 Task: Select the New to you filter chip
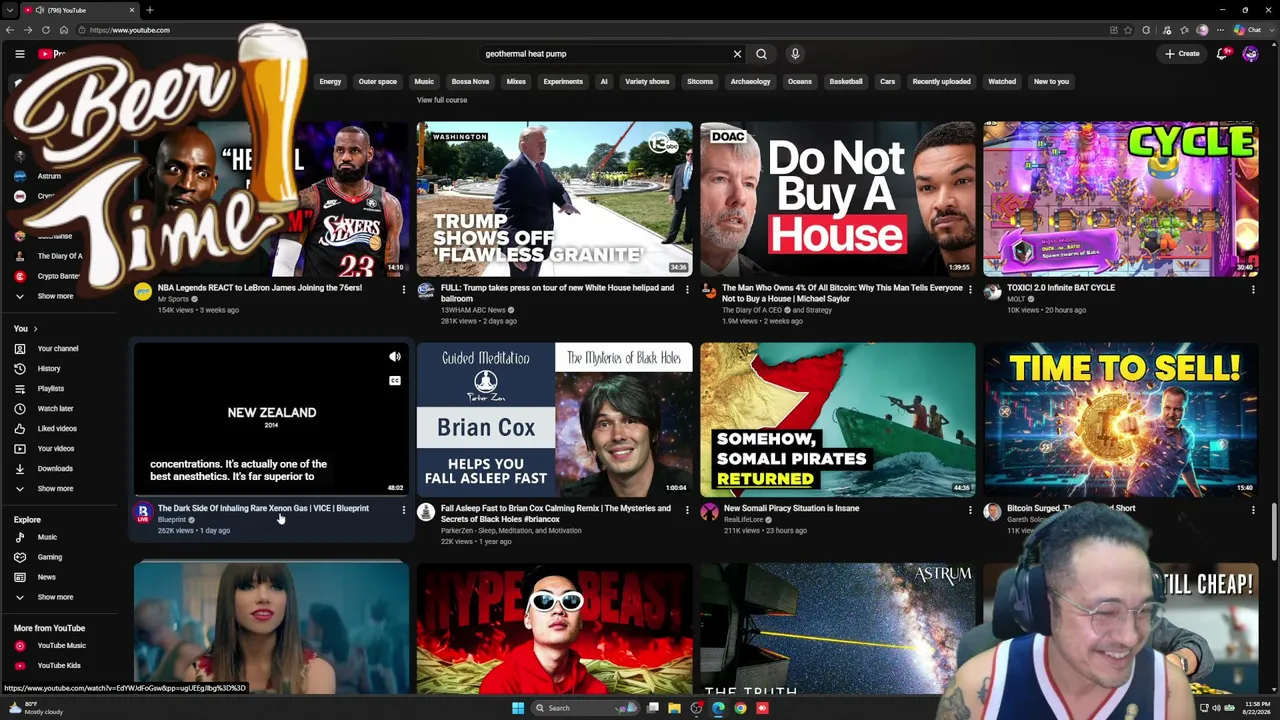1051,82
